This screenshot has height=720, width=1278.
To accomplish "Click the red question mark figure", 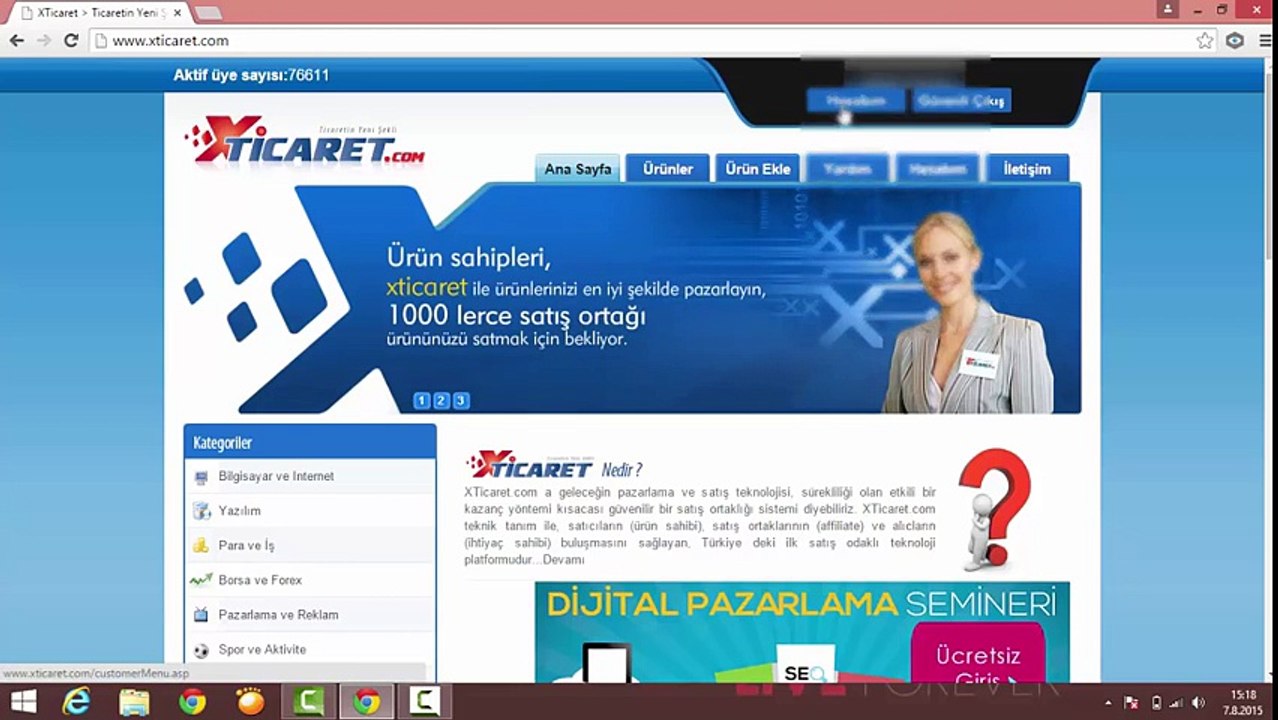I will [992, 509].
